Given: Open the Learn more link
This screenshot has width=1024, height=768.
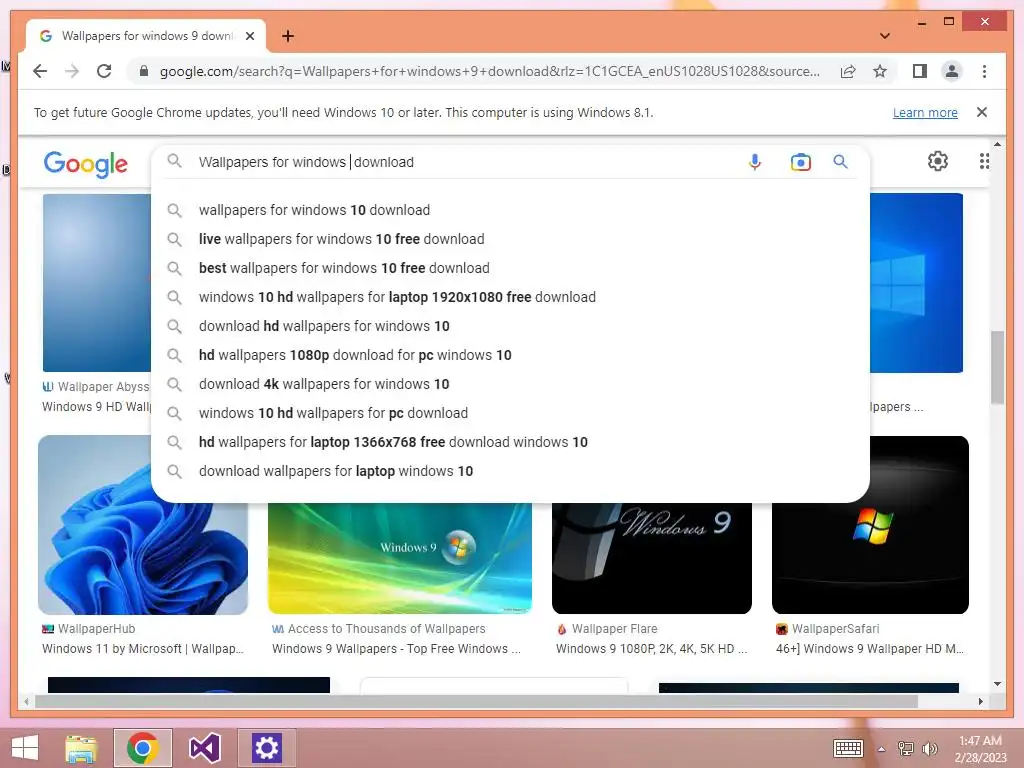Looking at the screenshot, I should 925,112.
